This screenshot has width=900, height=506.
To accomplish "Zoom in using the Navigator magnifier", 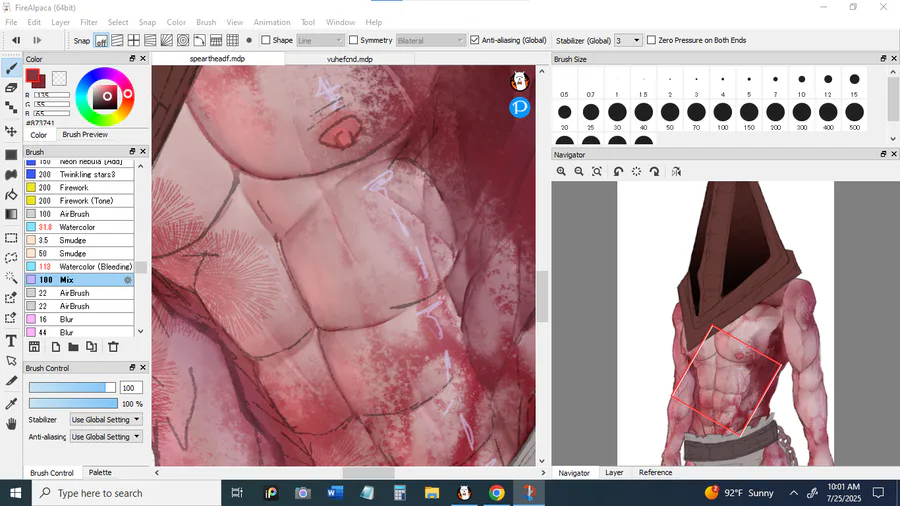I will tap(561, 172).
